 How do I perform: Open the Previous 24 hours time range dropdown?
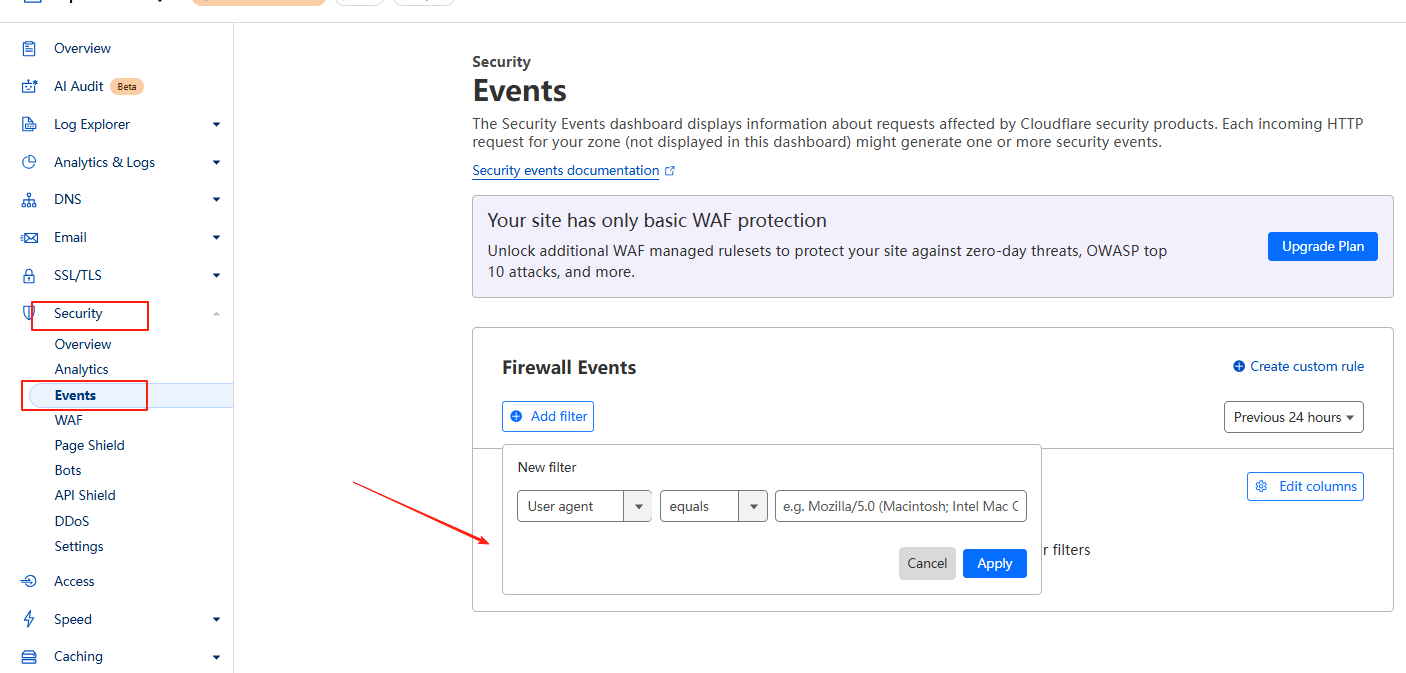[x=1293, y=416]
